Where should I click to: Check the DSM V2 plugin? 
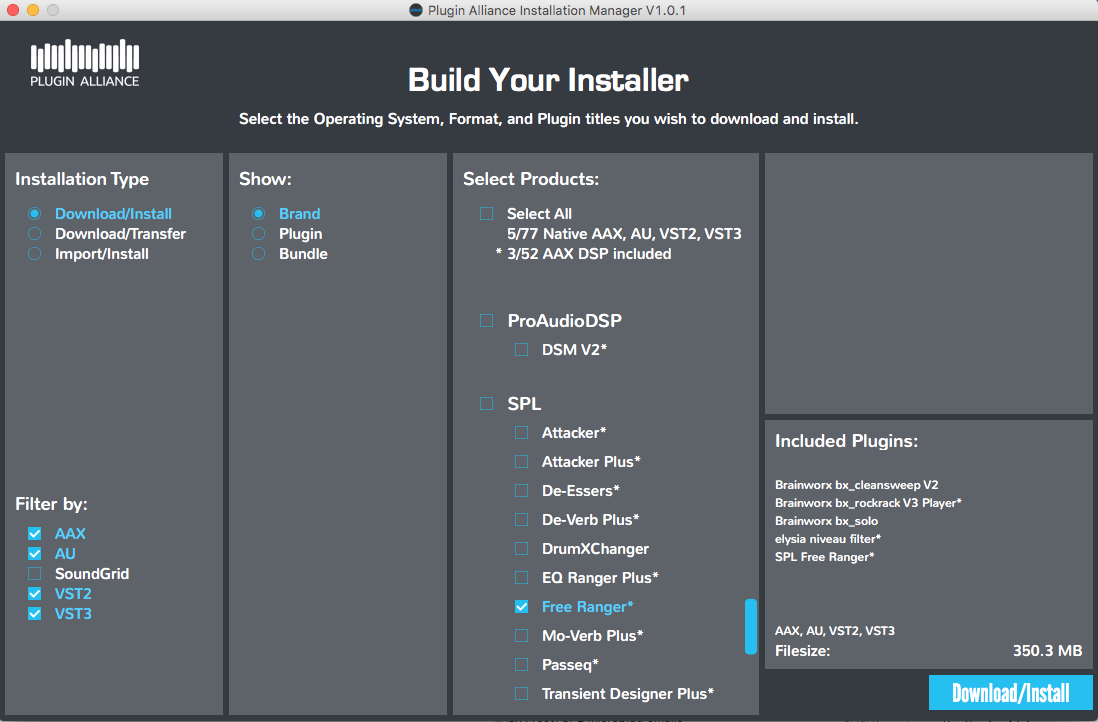click(x=522, y=349)
